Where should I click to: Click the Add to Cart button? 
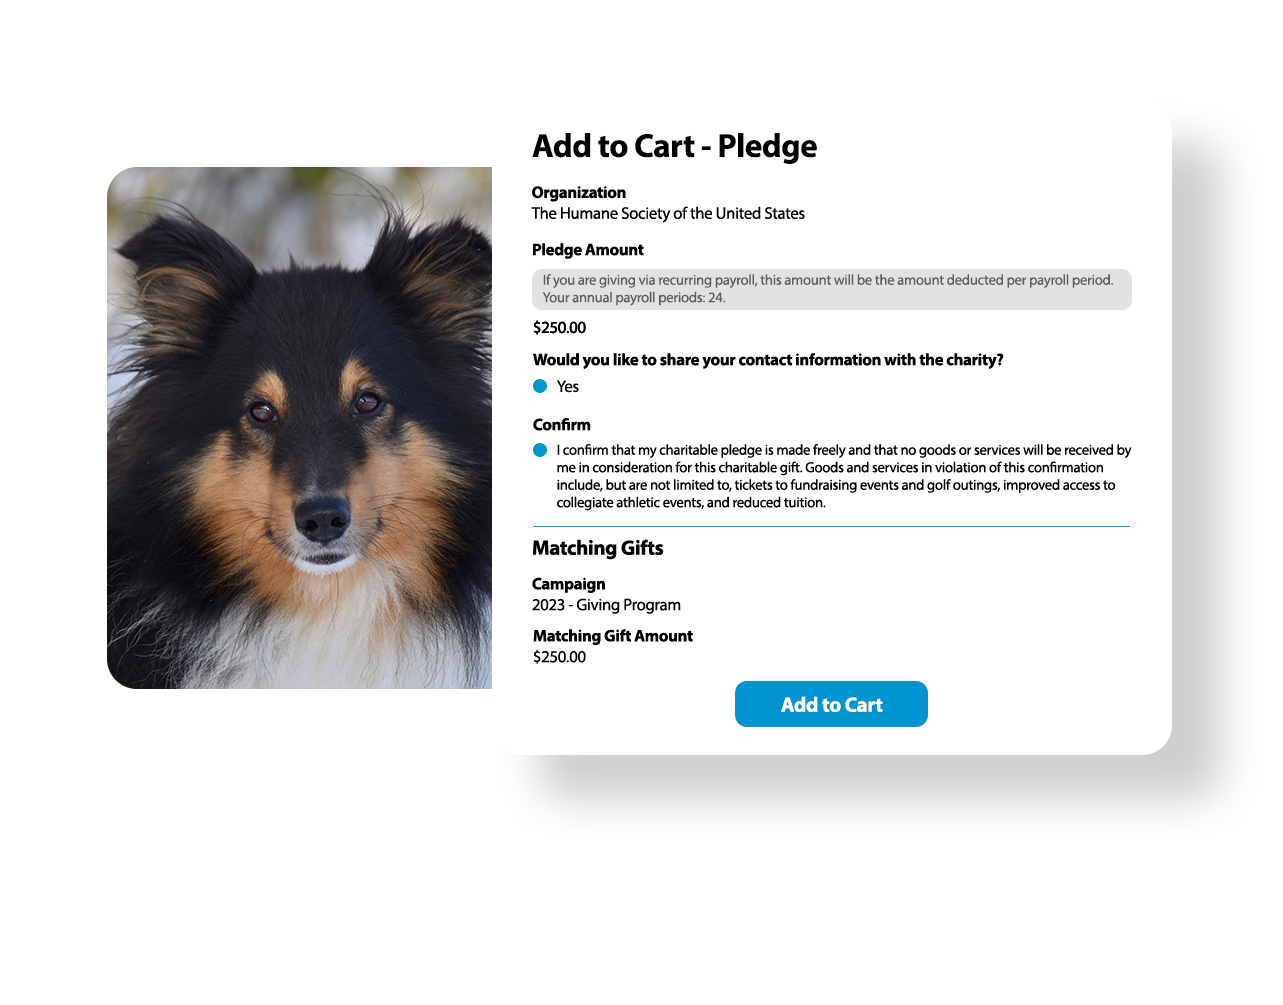[831, 704]
